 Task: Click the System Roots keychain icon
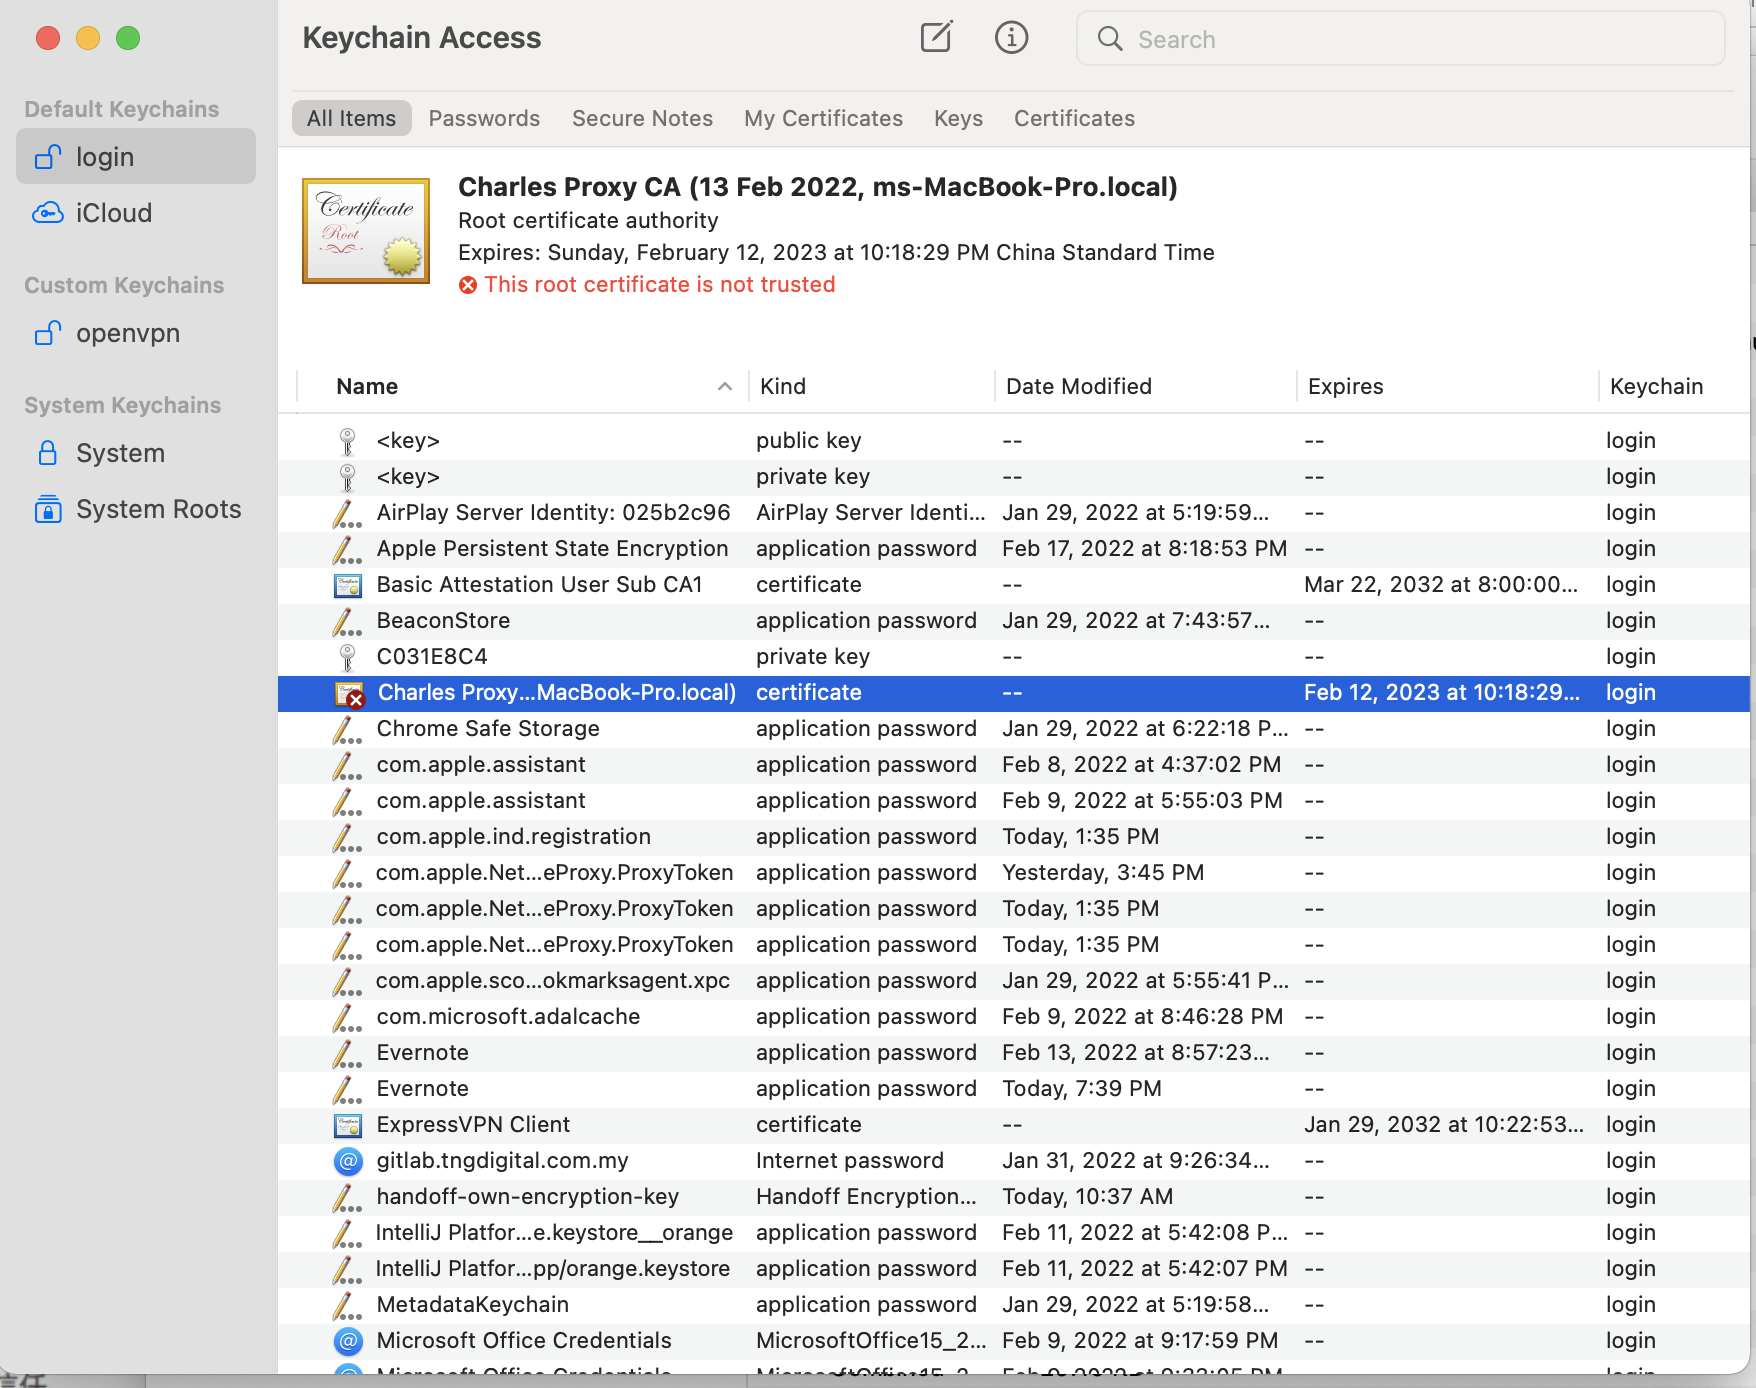[48, 509]
